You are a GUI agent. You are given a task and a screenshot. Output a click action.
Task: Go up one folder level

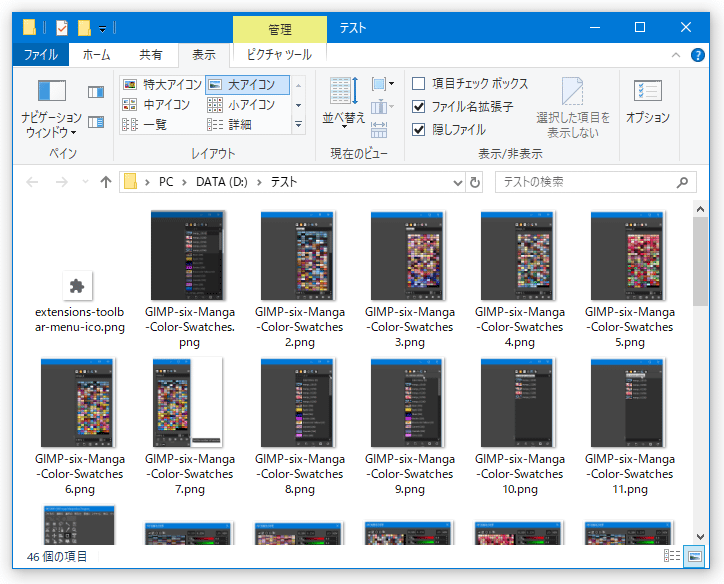tap(106, 182)
